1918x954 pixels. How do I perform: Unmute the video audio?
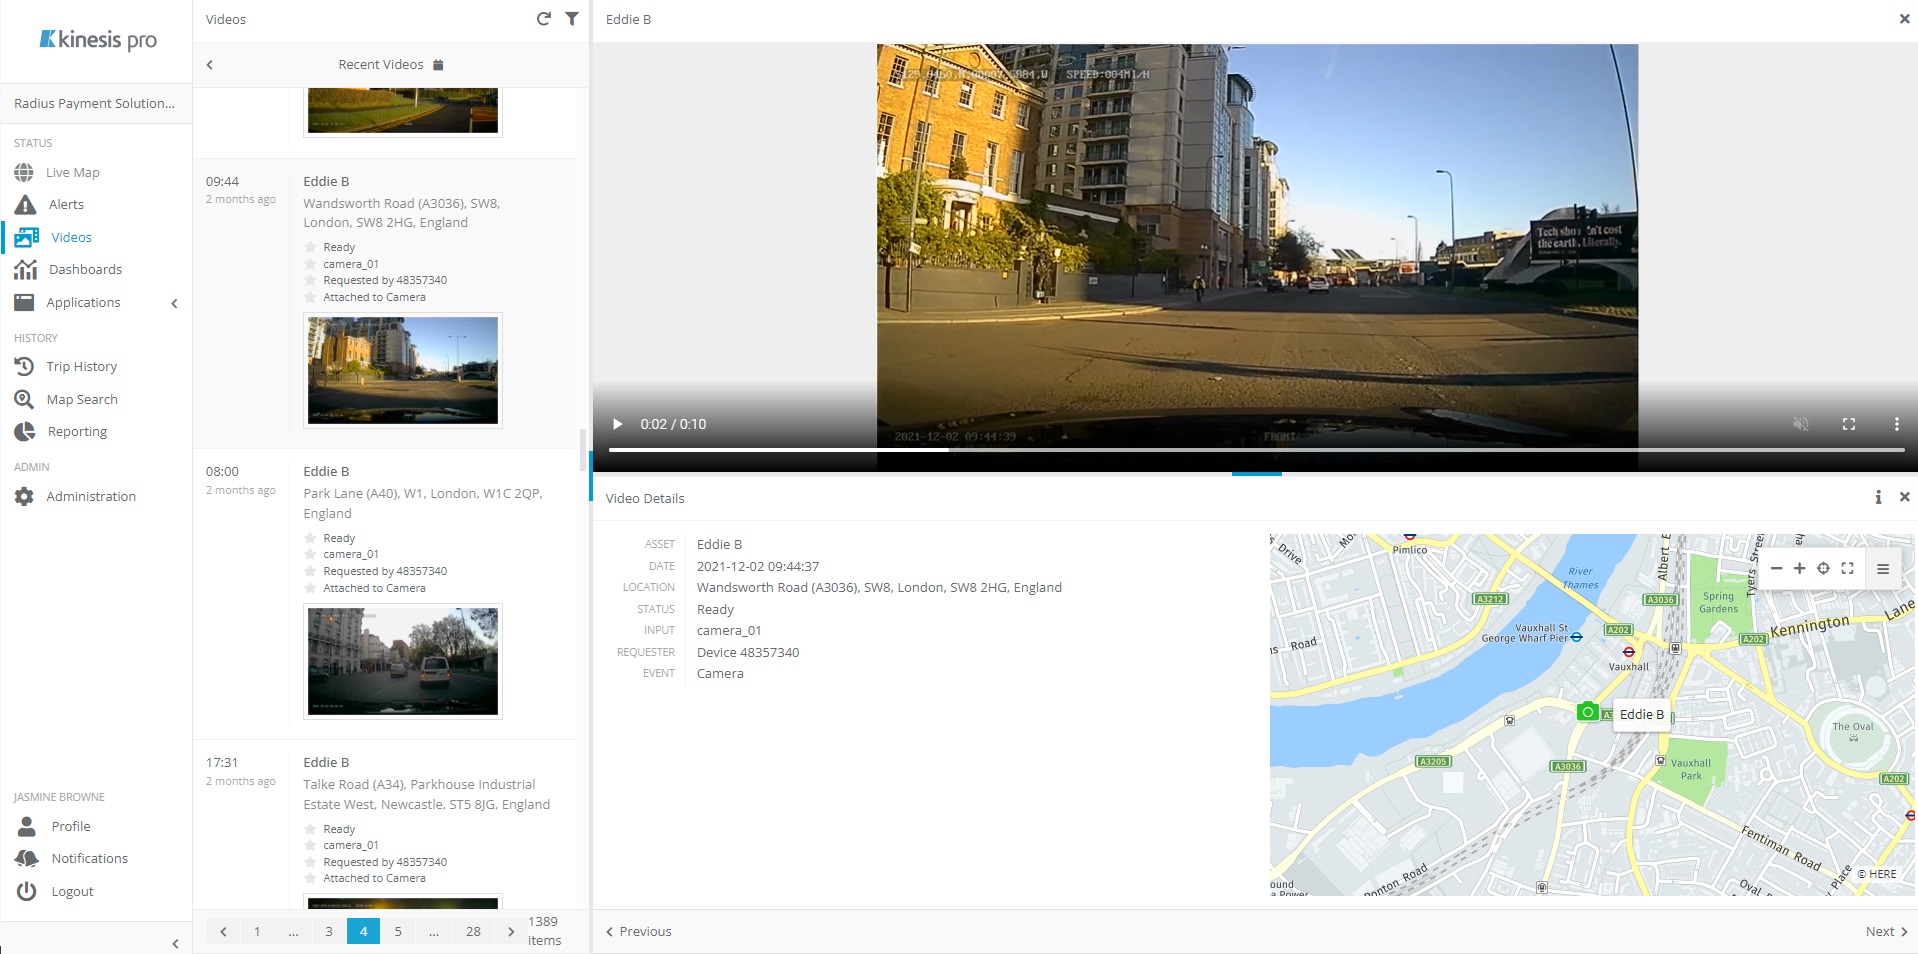1800,424
